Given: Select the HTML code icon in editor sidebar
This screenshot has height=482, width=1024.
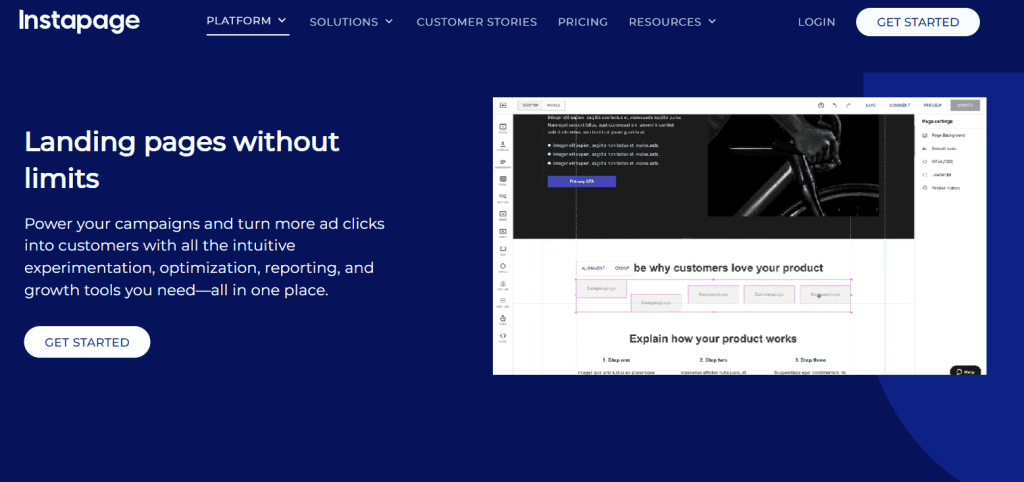Looking at the screenshot, I should (503, 337).
